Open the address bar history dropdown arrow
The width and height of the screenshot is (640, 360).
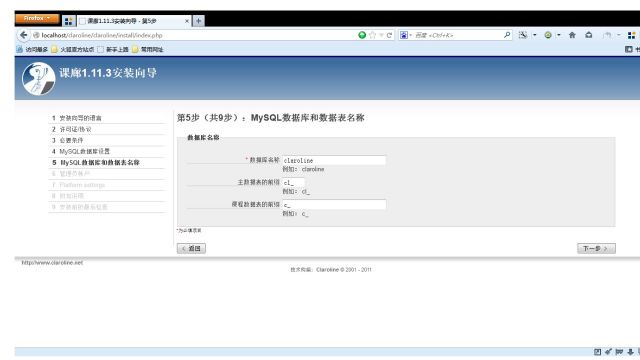point(381,36)
